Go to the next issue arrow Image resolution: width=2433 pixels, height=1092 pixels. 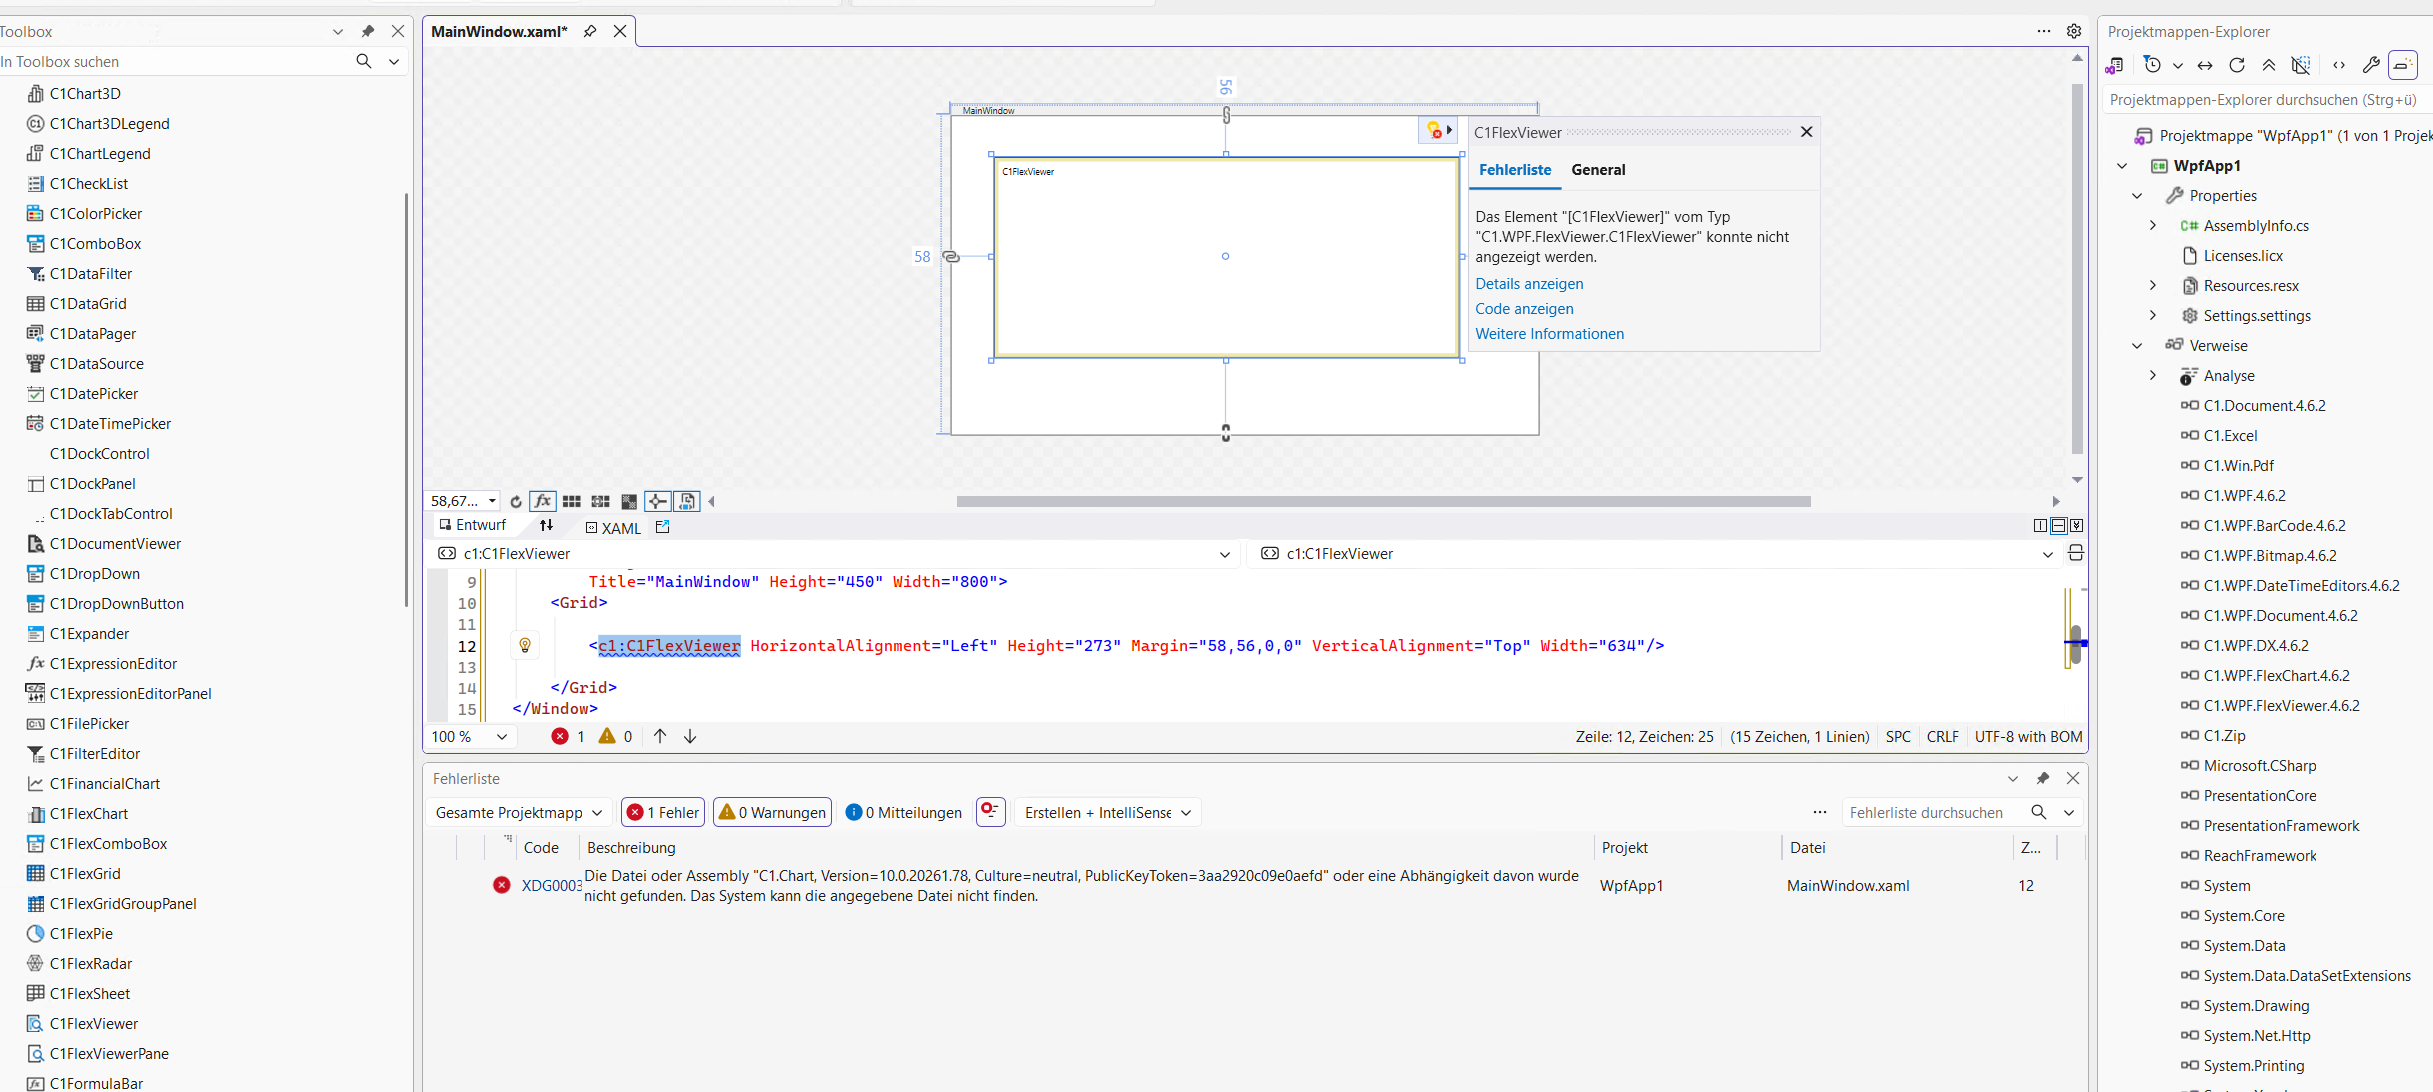[690, 737]
